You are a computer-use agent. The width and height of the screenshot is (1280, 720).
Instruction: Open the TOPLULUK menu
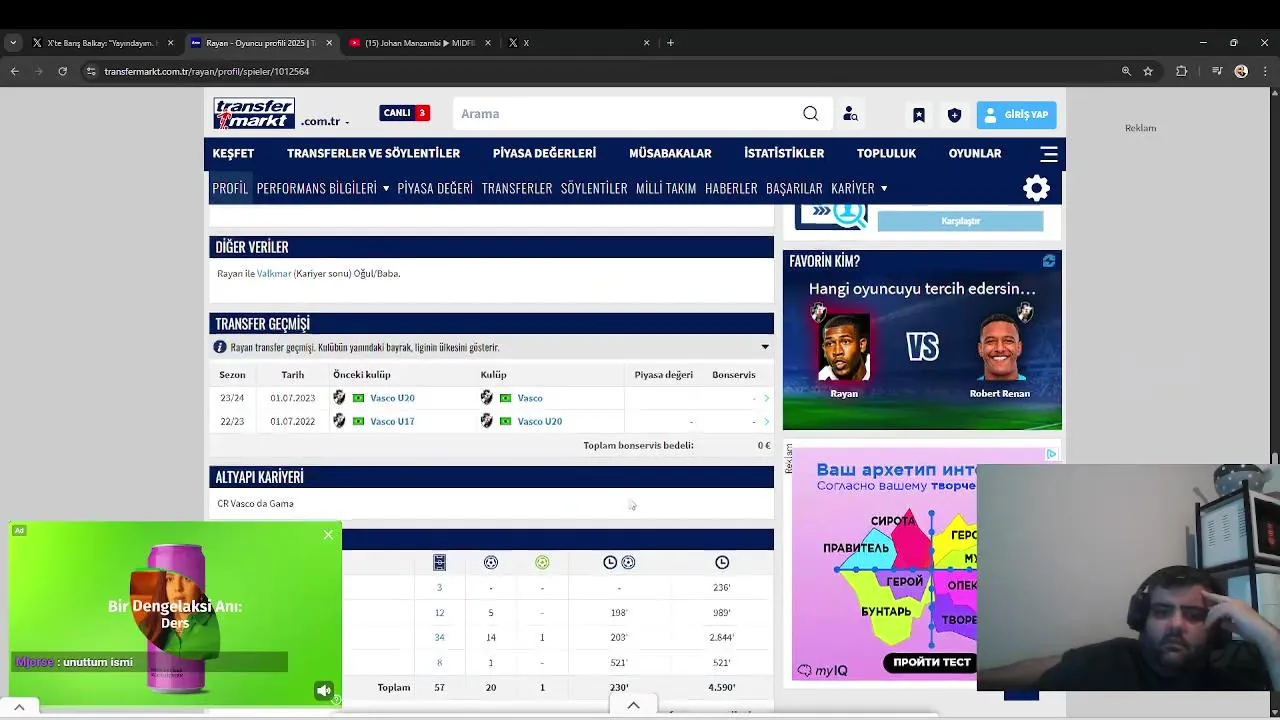coord(886,153)
